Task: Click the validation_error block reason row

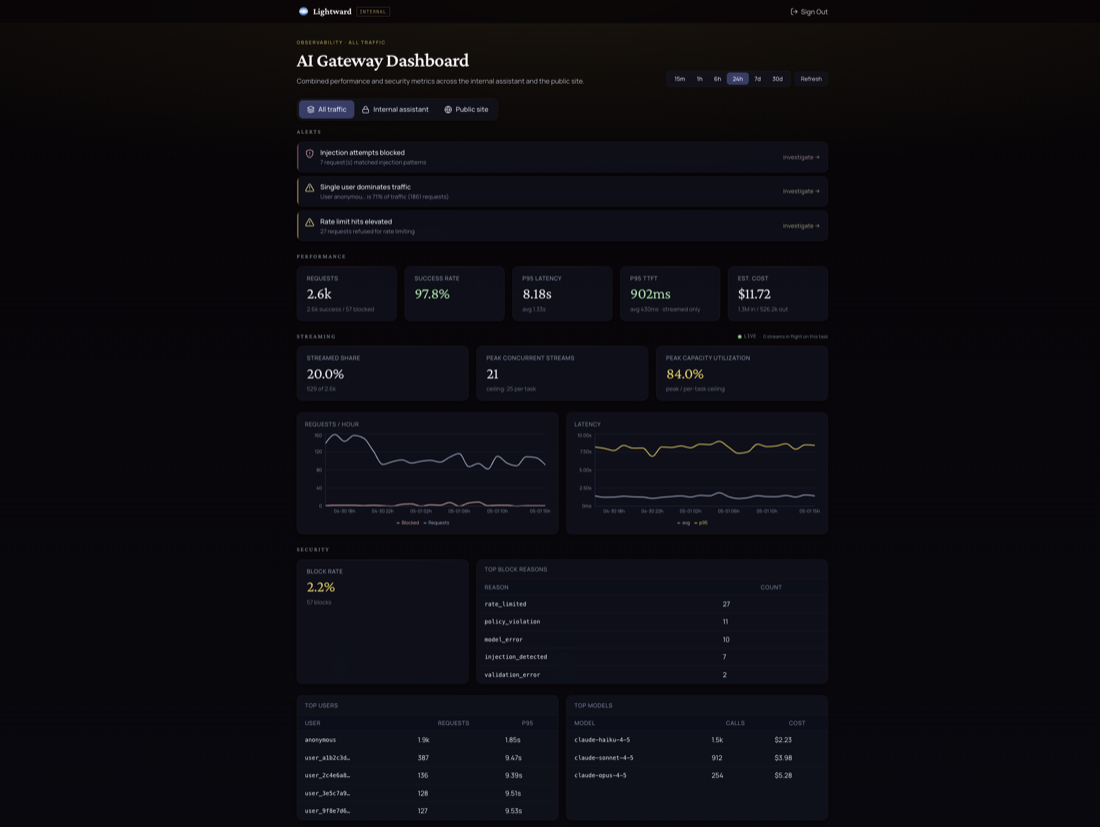Action: 652,675
